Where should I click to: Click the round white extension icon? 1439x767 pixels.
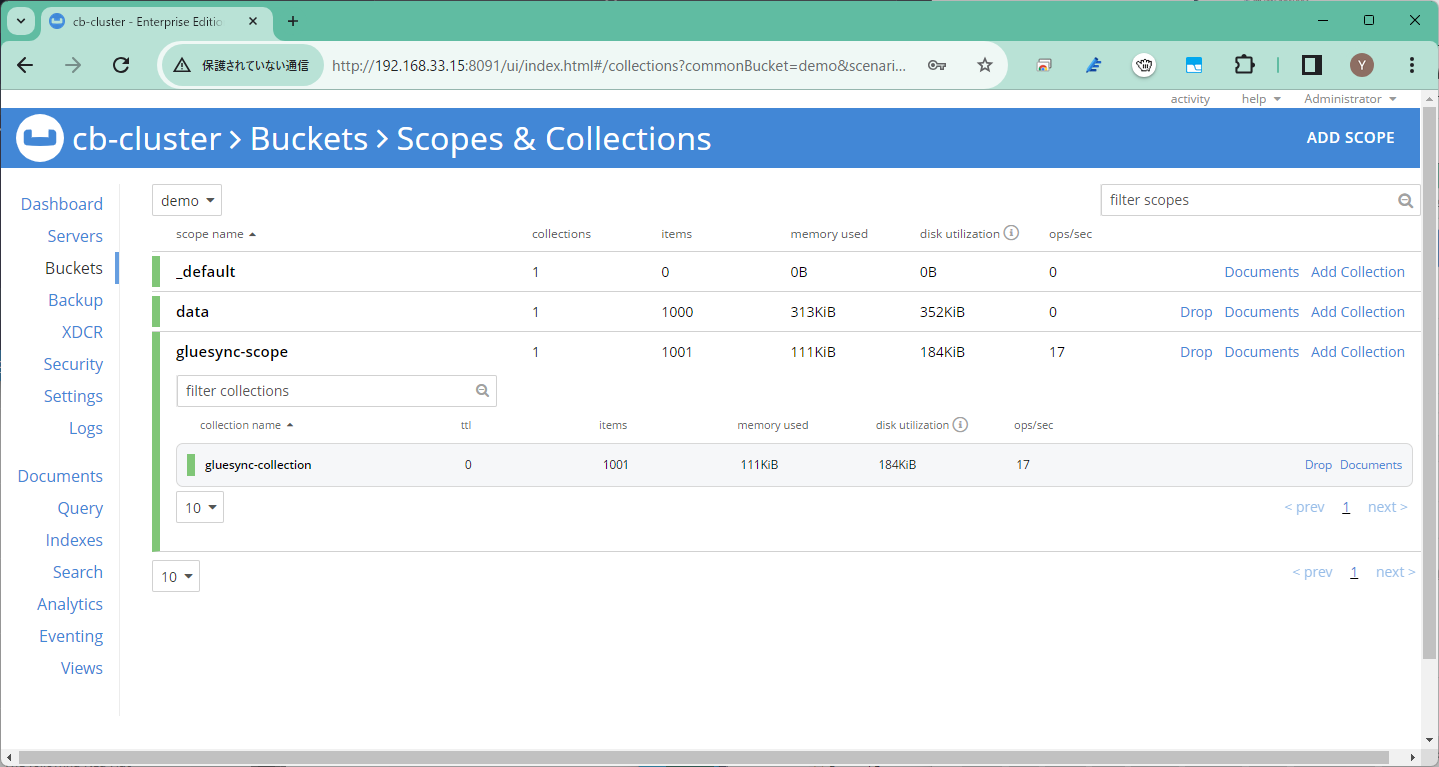tap(1144, 65)
